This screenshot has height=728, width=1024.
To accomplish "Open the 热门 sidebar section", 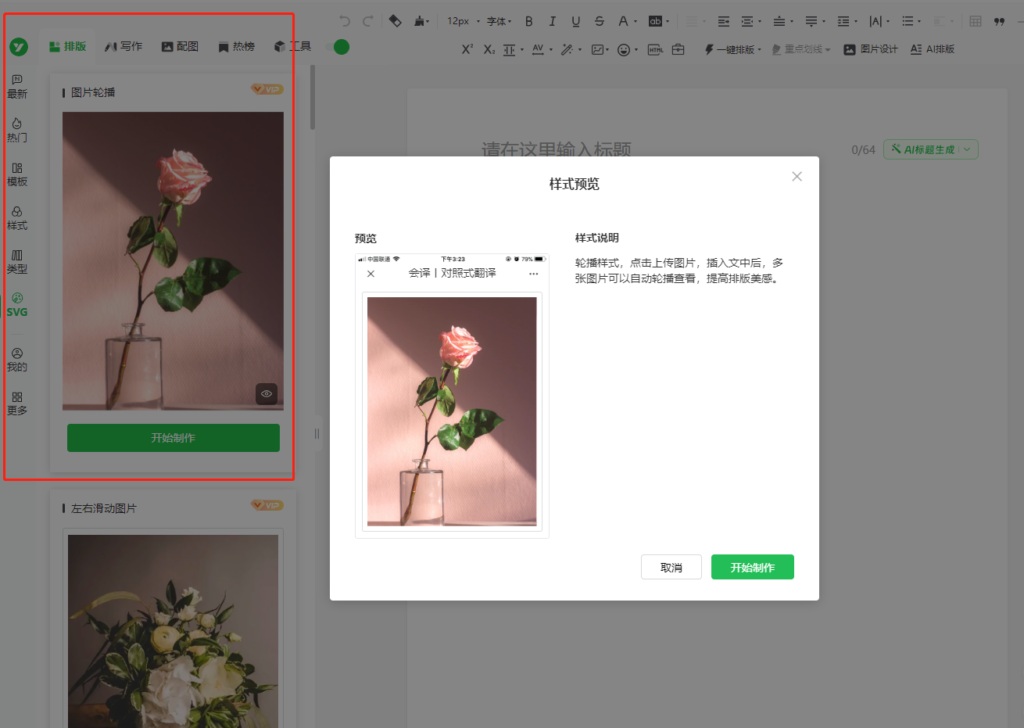I will pyautogui.click(x=17, y=131).
